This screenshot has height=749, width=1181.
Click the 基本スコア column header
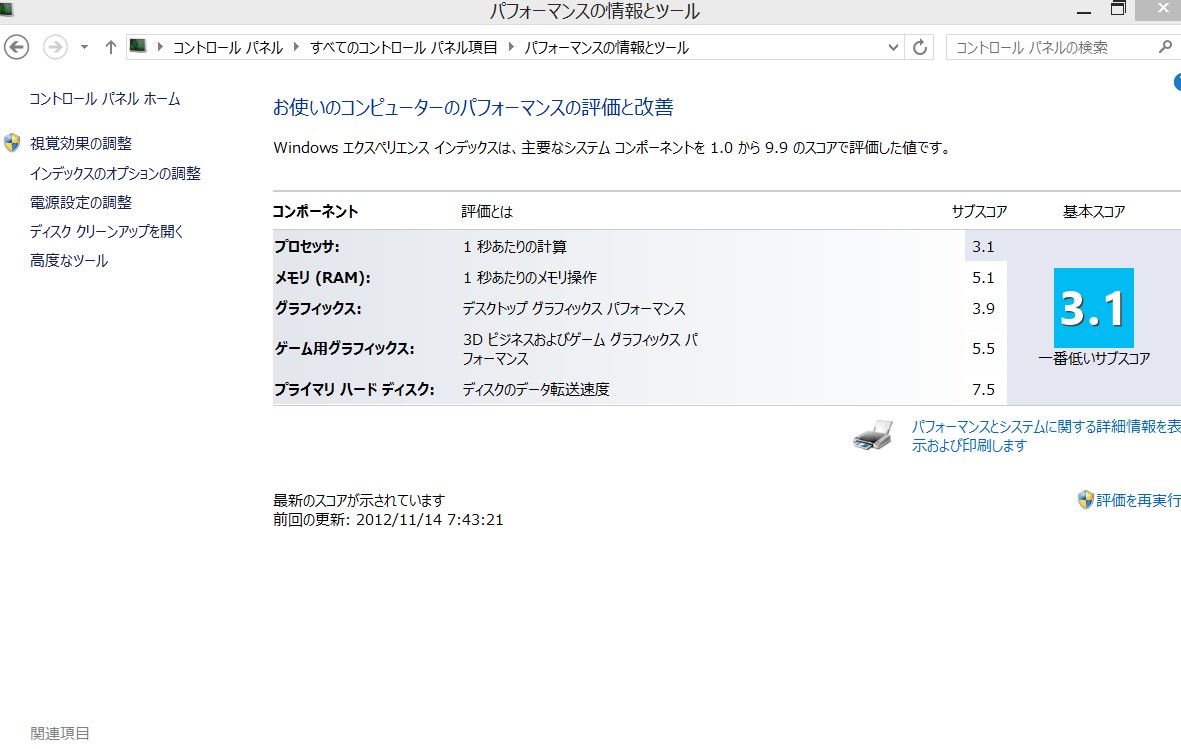pos(1094,212)
